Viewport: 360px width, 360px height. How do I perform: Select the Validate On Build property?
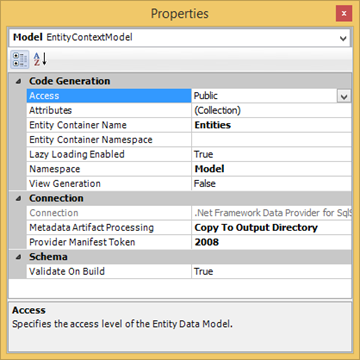[109, 271]
